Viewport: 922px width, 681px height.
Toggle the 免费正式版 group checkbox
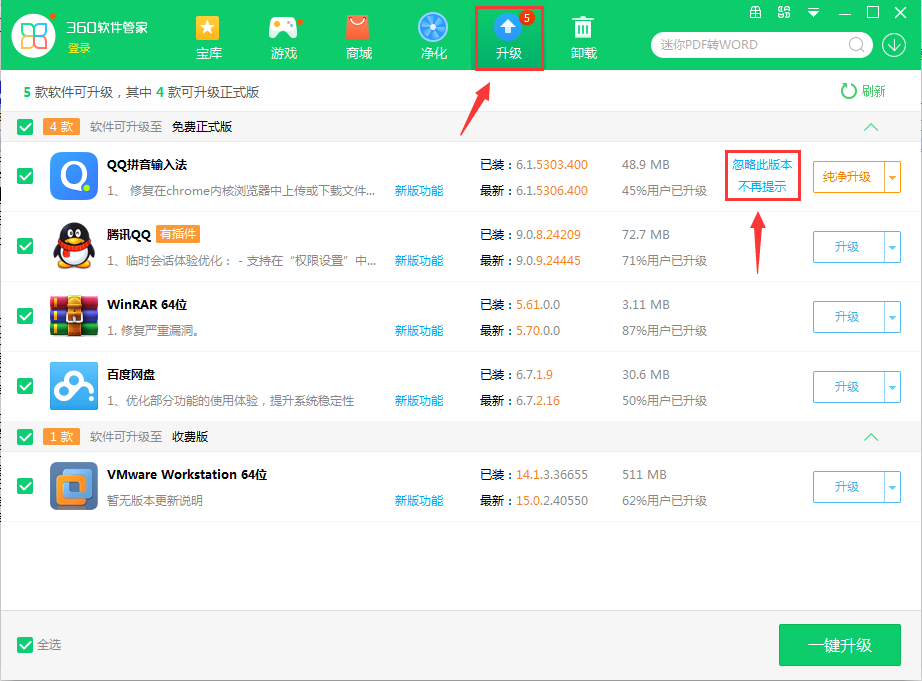pyautogui.click(x=25, y=127)
